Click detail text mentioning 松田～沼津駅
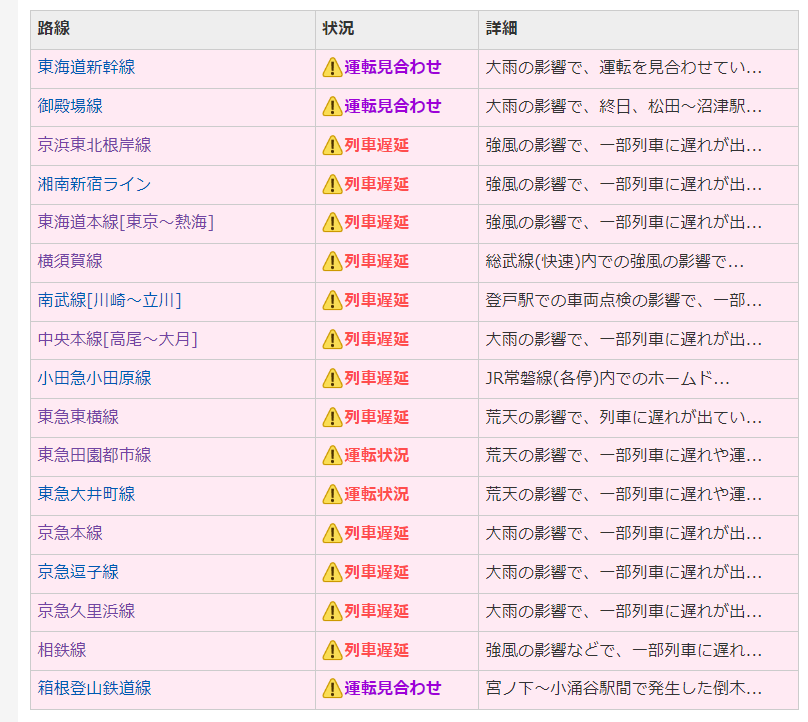This screenshot has width=808, height=722. coord(624,107)
